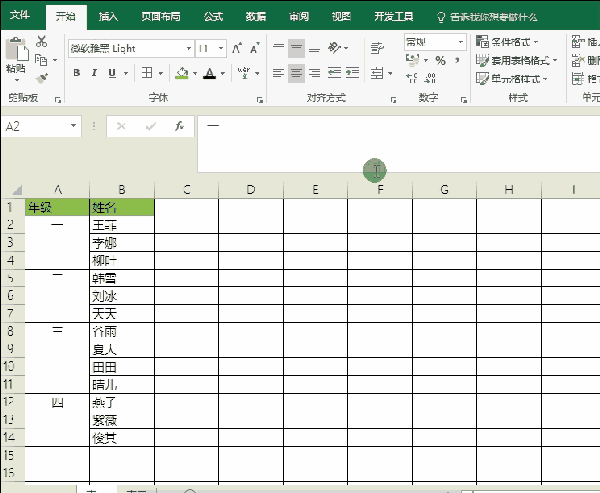600x493 pixels.
Task: Switch to 视图 tab
Action: tap(341, 16)
